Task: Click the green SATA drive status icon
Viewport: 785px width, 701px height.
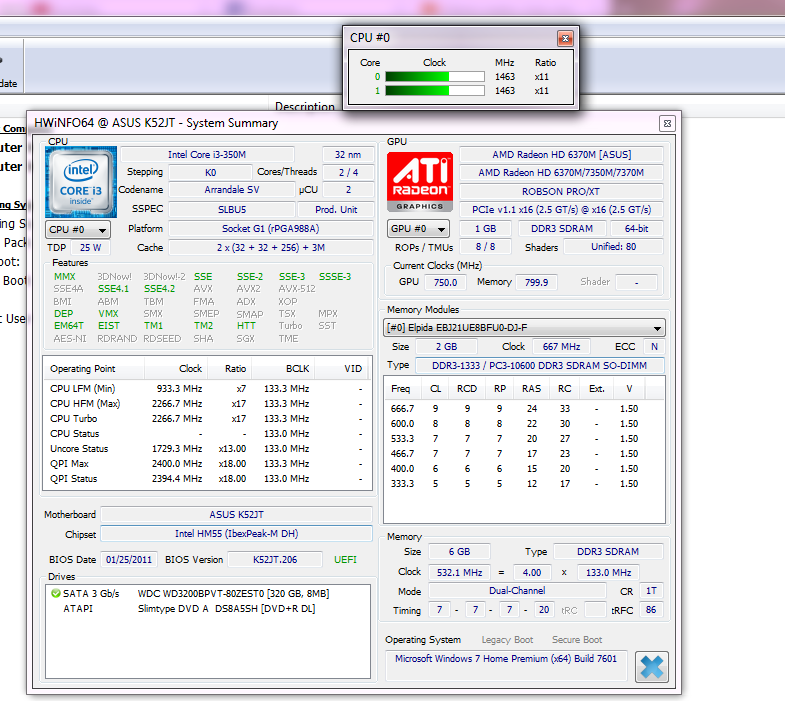Action: [x=56, y=593]
